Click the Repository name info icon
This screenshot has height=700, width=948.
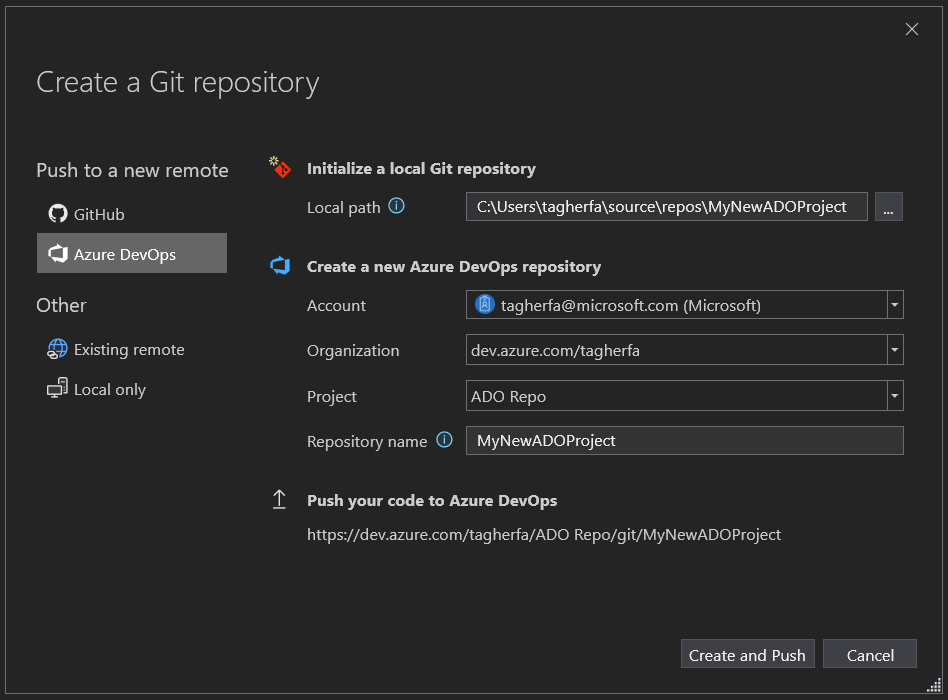pyautogui.click(x=444, y=440)
